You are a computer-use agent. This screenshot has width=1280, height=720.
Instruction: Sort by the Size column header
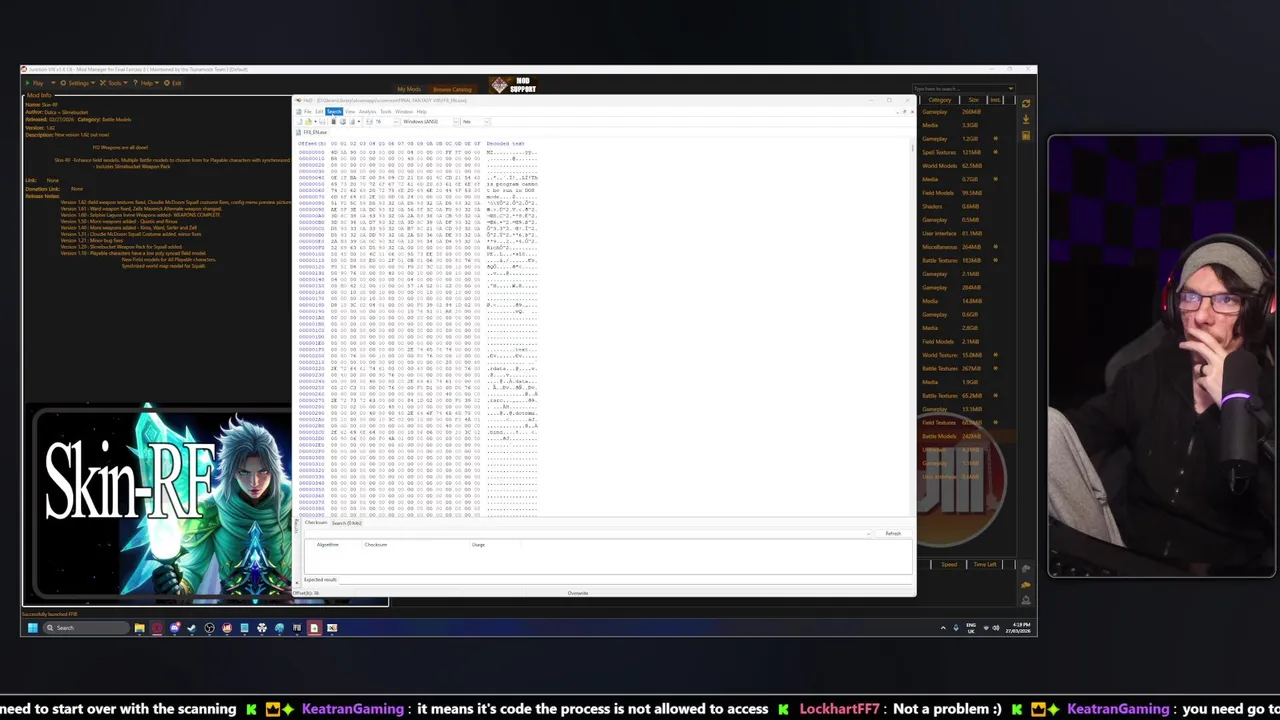point(973,100)
